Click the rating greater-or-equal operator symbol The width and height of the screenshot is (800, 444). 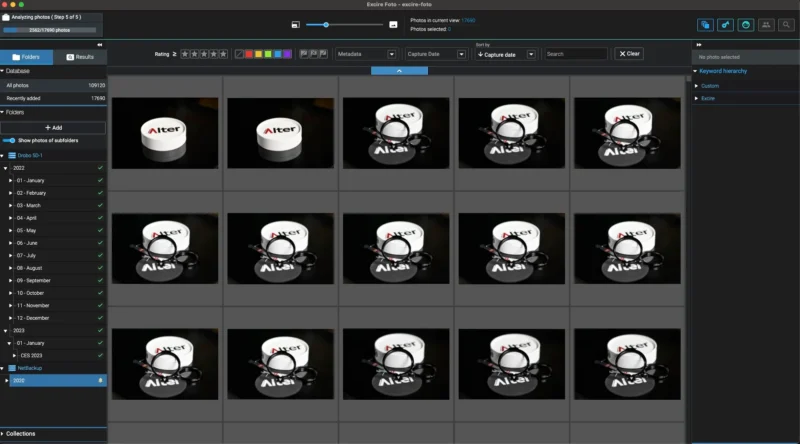click(174, 54)
